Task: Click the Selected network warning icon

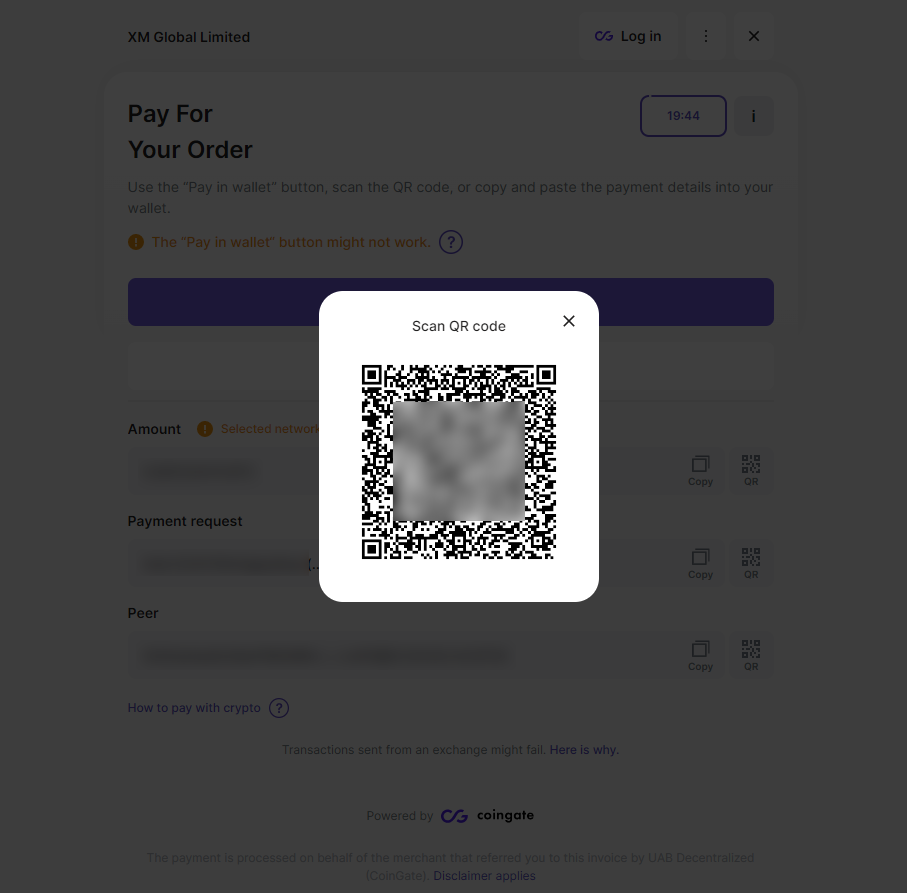Action: (x=205, y=429)
